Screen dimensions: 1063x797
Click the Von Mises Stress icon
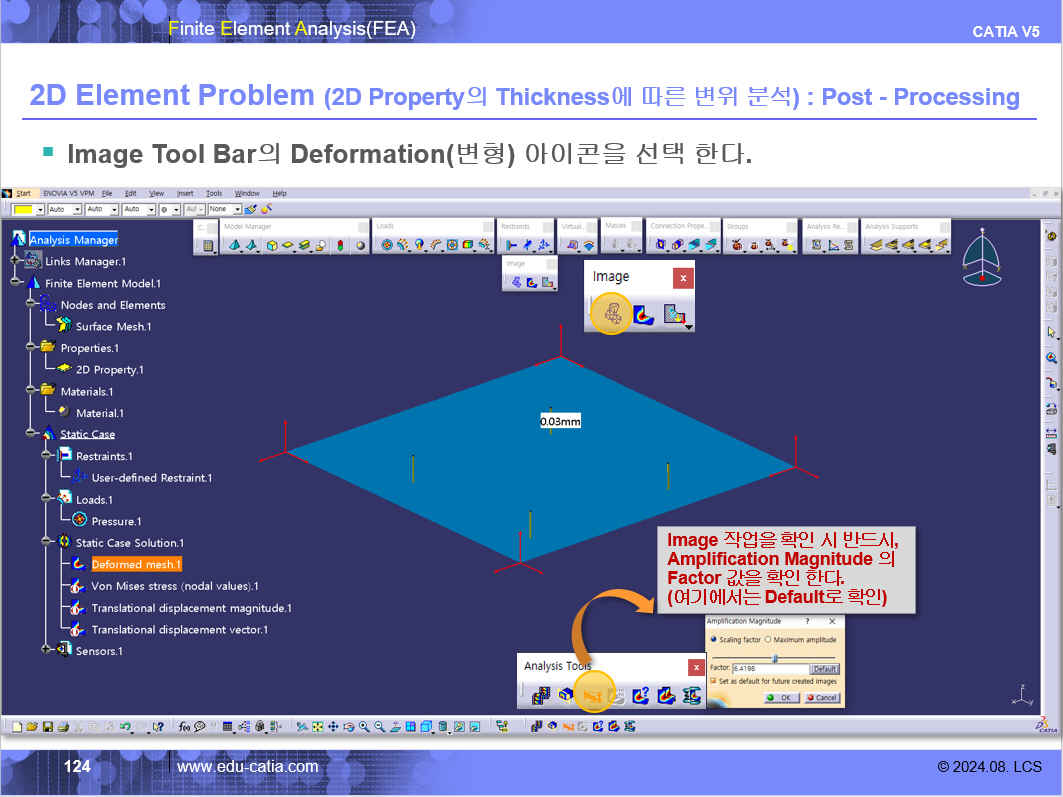tap(645, 315)
